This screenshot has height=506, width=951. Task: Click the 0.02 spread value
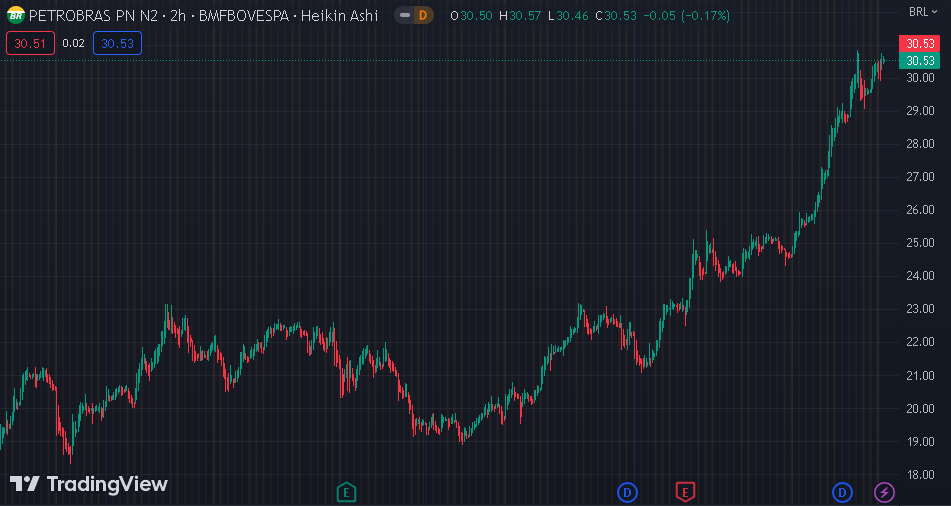[73, 43]
